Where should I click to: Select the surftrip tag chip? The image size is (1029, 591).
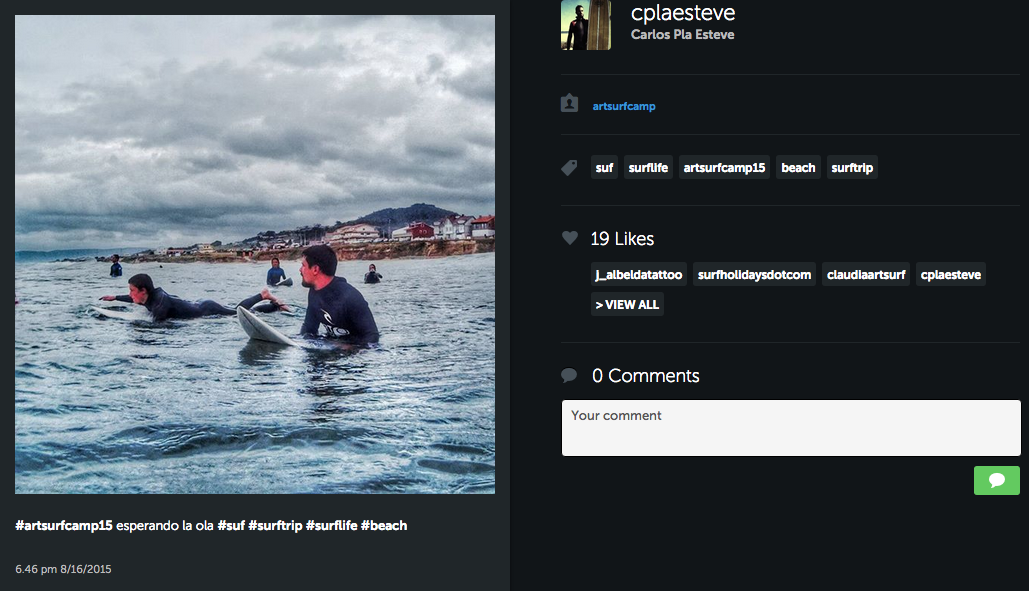pyautogui.click(x=852, y=168)
